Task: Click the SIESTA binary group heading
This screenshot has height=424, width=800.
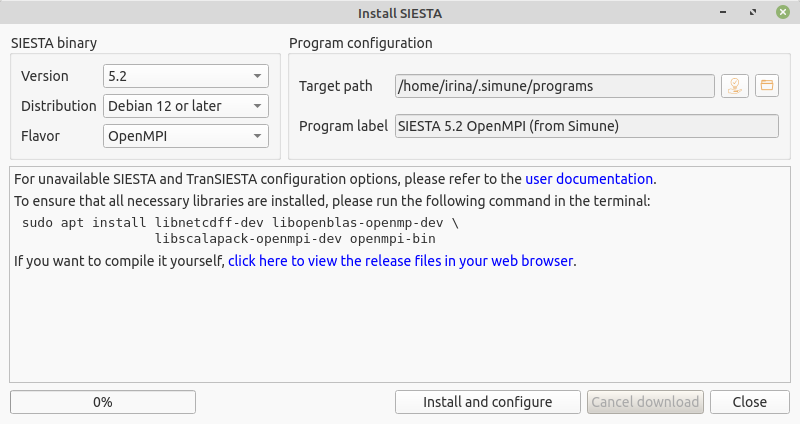Action: coord(54,43)
